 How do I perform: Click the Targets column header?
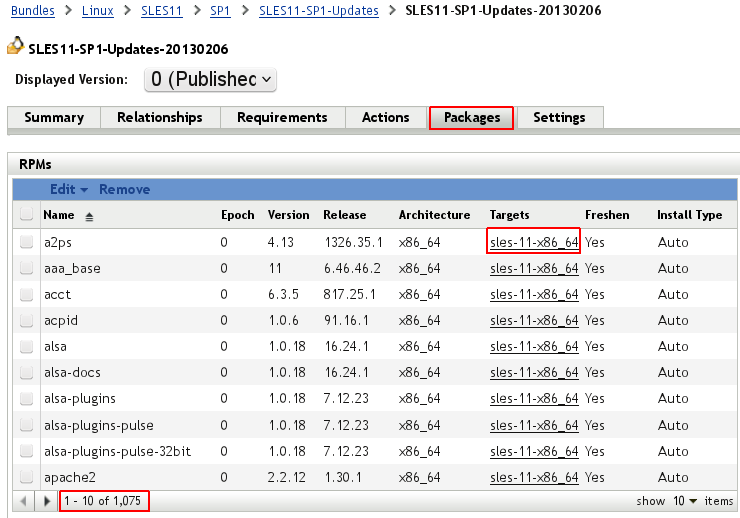coord(509,215)
